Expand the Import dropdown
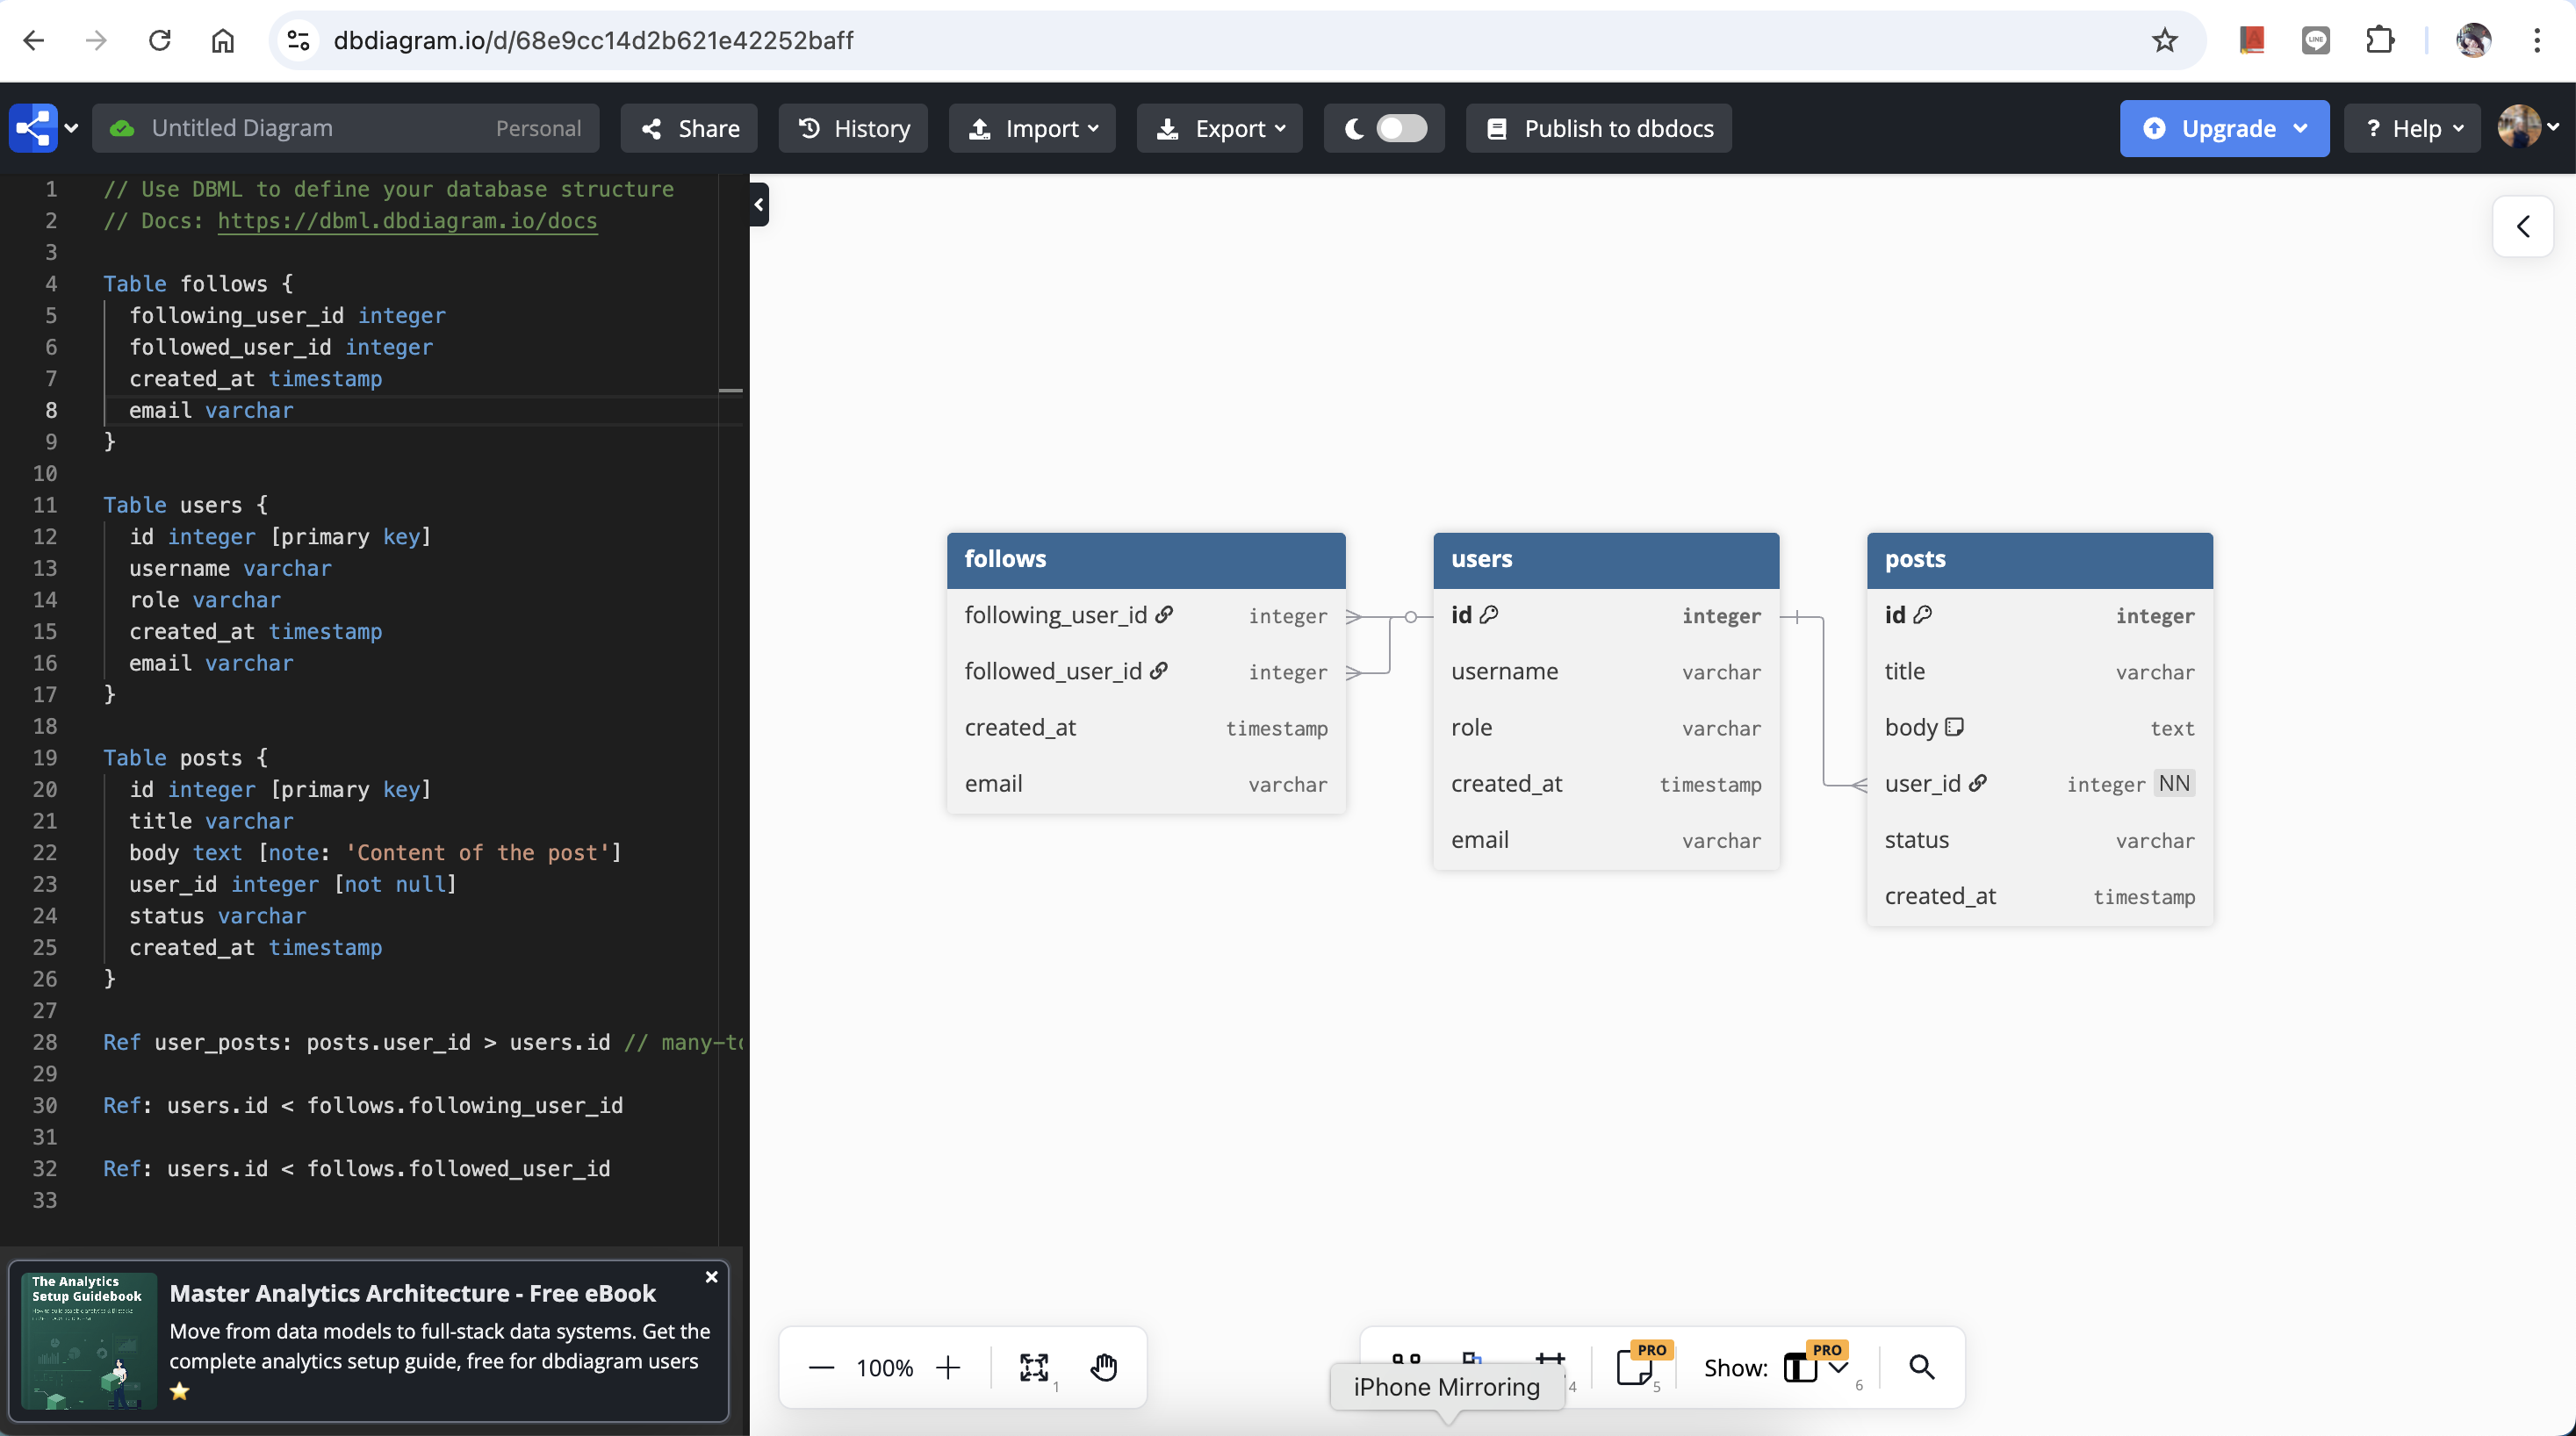 pos(1032,128)
